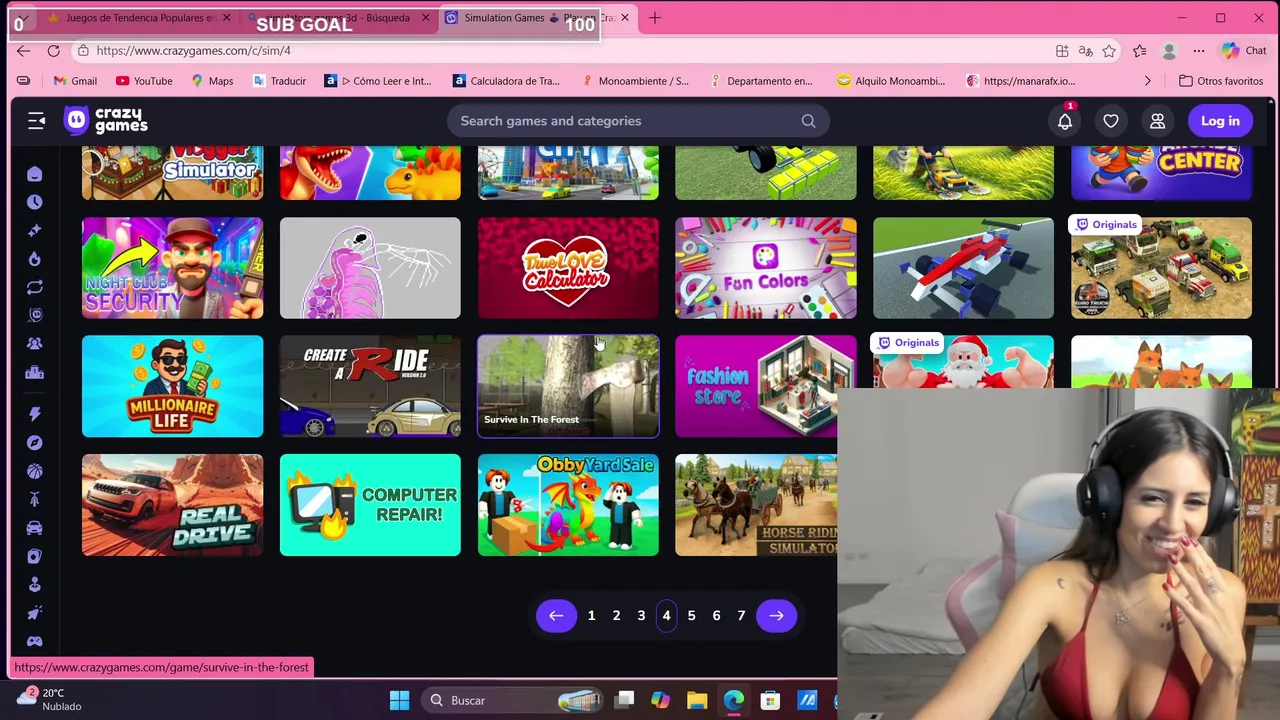This screenshot has height=720, width=1280.
Task: Open Casual joystick icon in sidebar
Action: pos(35,584)
